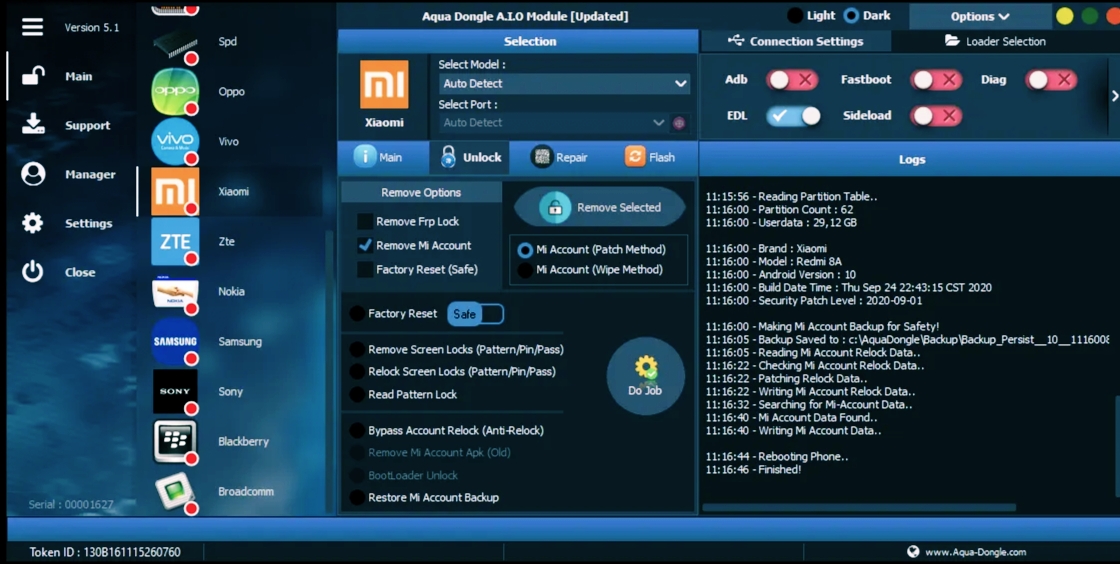The width and height of the screenshot is (1120, 564).
Task: Select the Spd chip brand icon
Action: pos(175,44)
